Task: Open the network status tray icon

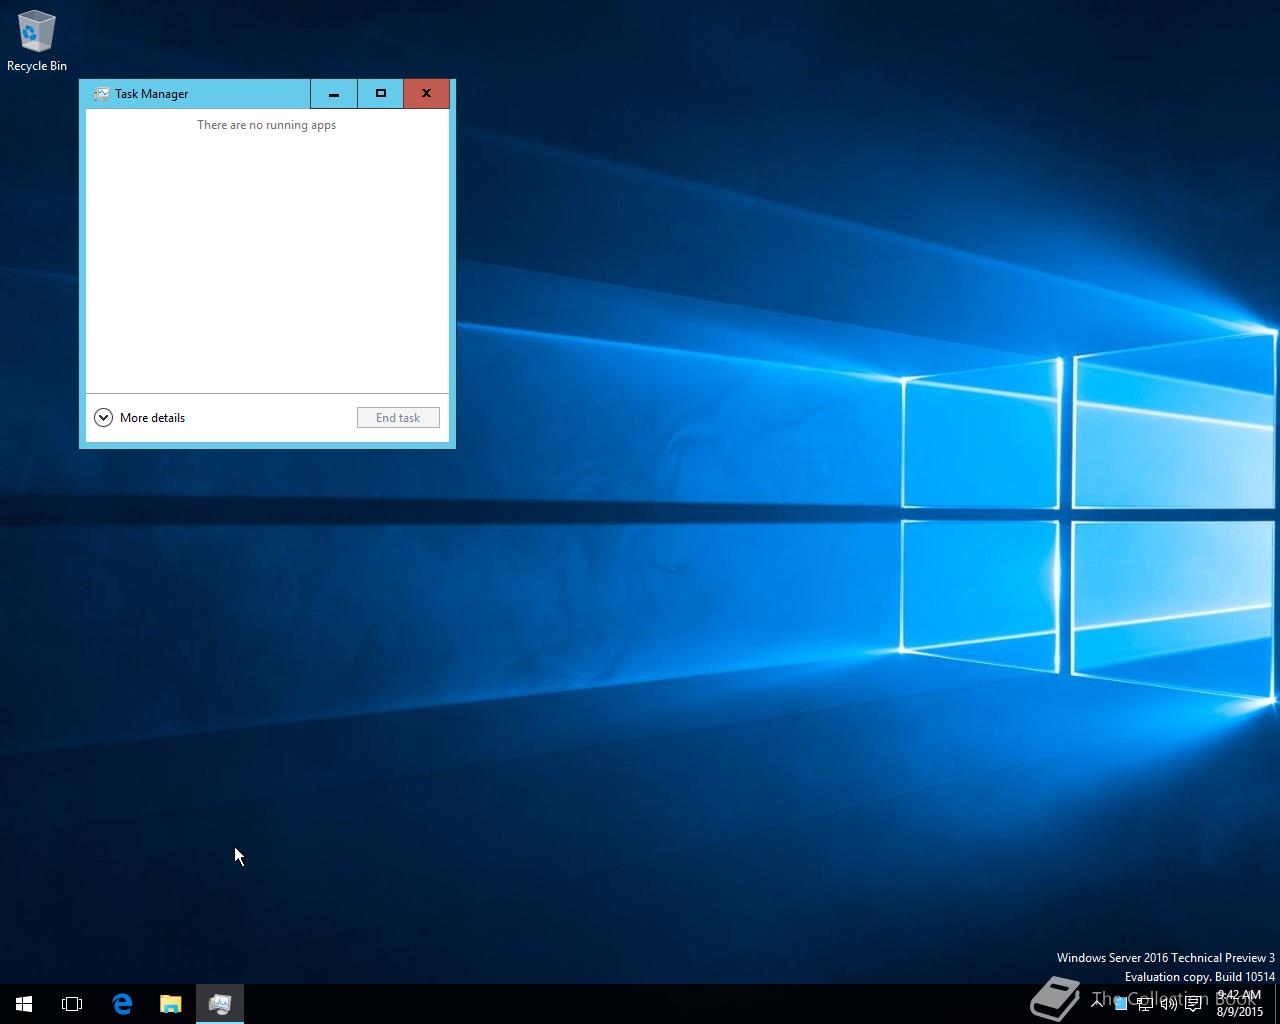Action: pyautogui.click(x=1144, y=1004)
